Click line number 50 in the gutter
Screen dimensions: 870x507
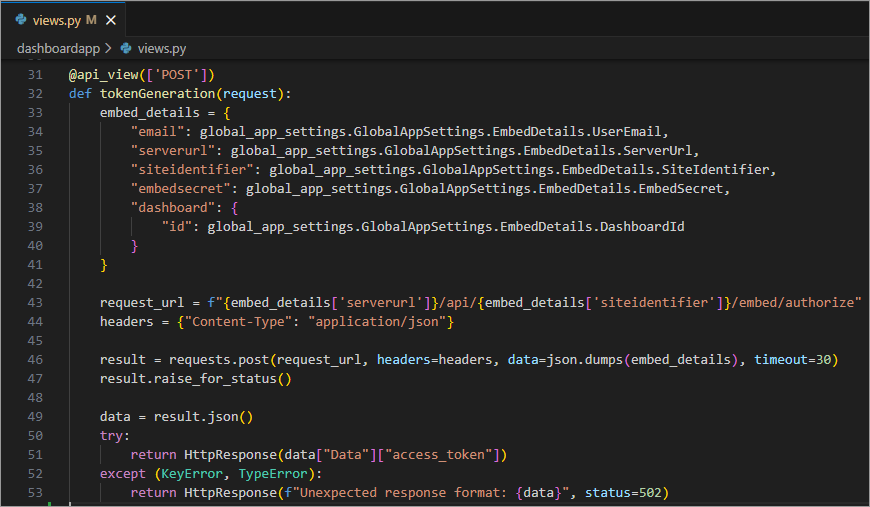click(35, 436)
